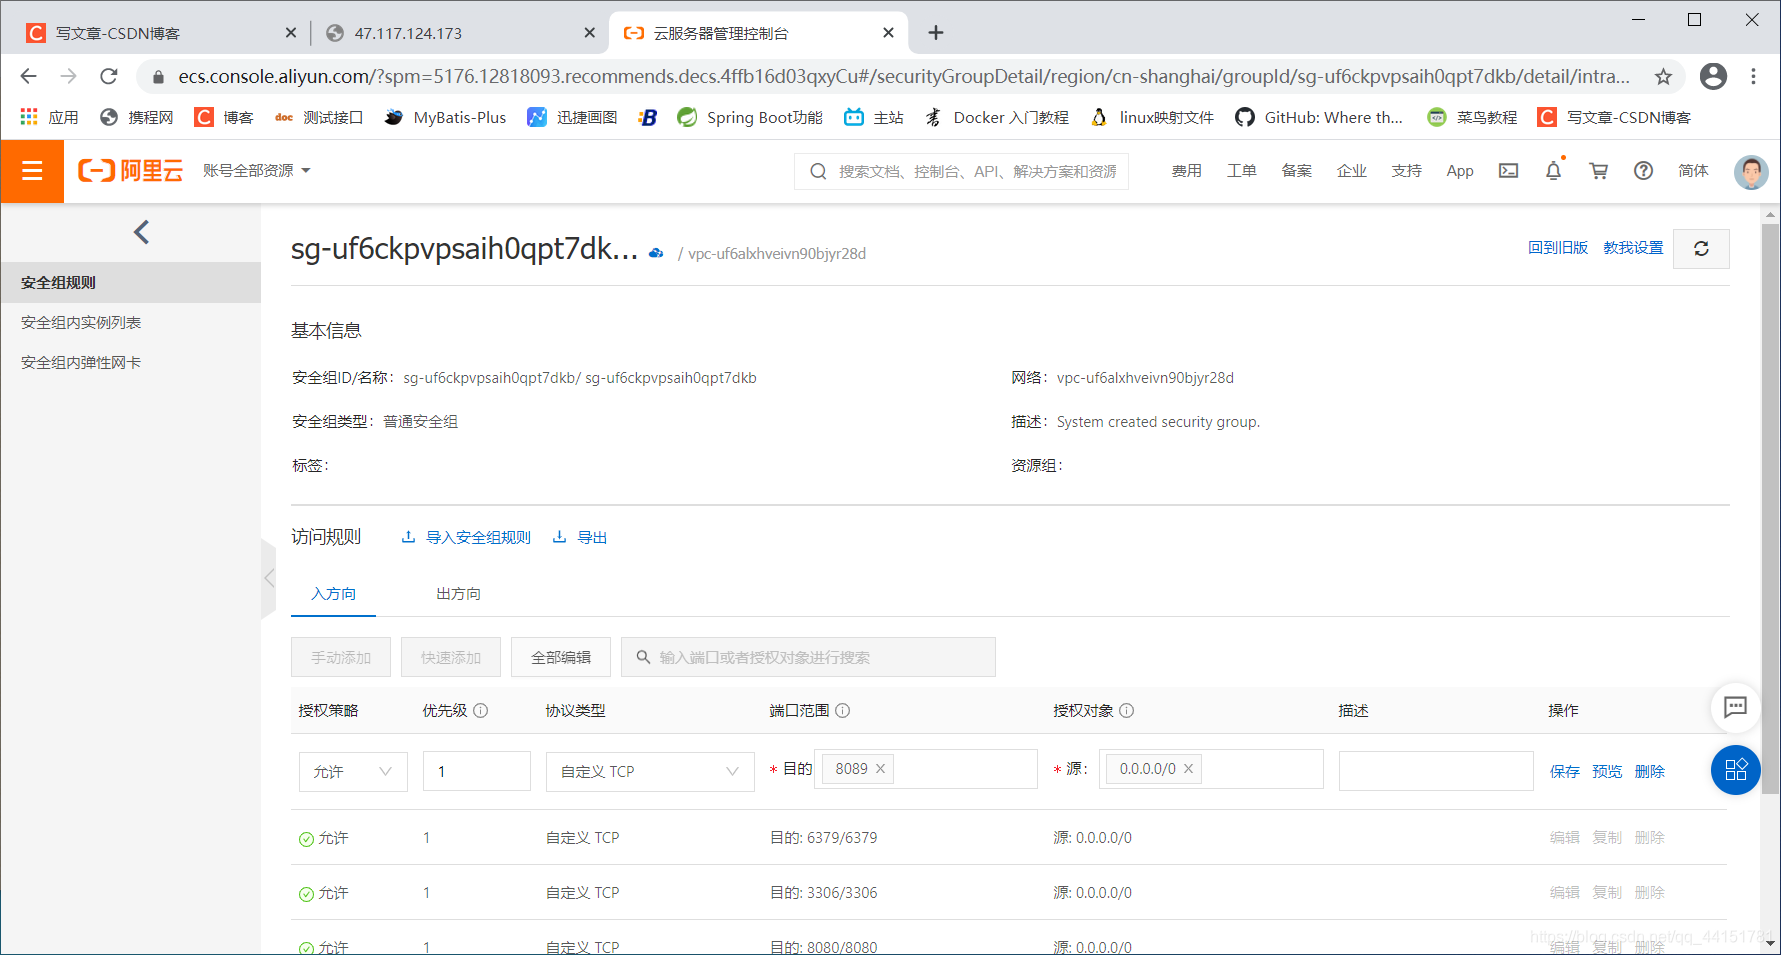Open the 自定义 TCP protocol dropdown
This screenshot has width=1781, height=955.
pos(649,771)
